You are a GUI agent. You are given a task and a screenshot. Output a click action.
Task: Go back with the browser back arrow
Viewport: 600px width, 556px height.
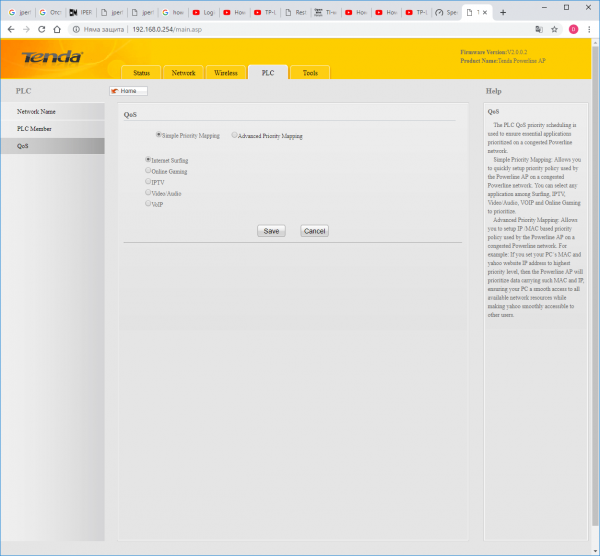click(x=11, y=29)
